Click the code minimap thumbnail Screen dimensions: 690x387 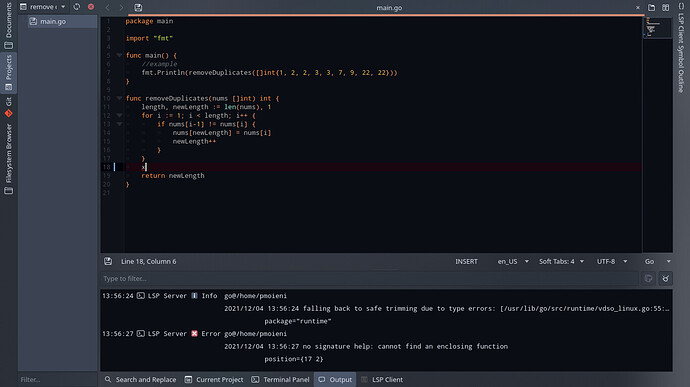click(x=657, y=27)
